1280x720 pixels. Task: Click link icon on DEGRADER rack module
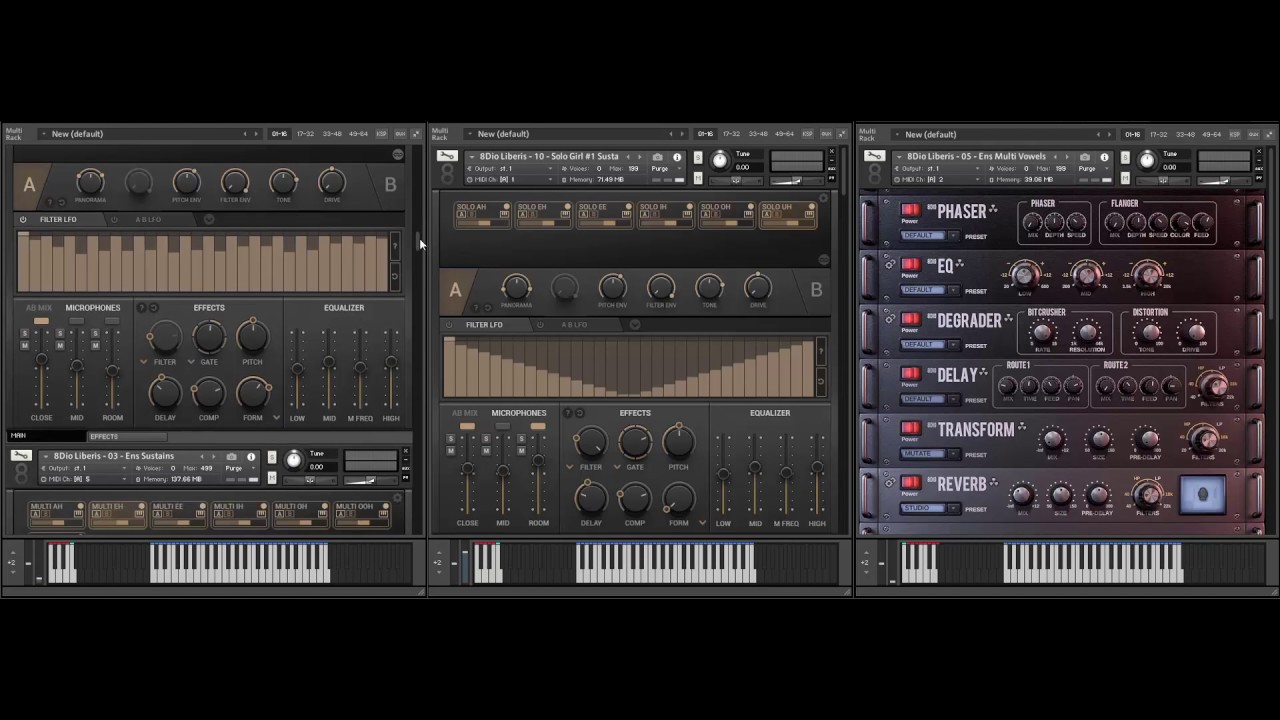889,319
